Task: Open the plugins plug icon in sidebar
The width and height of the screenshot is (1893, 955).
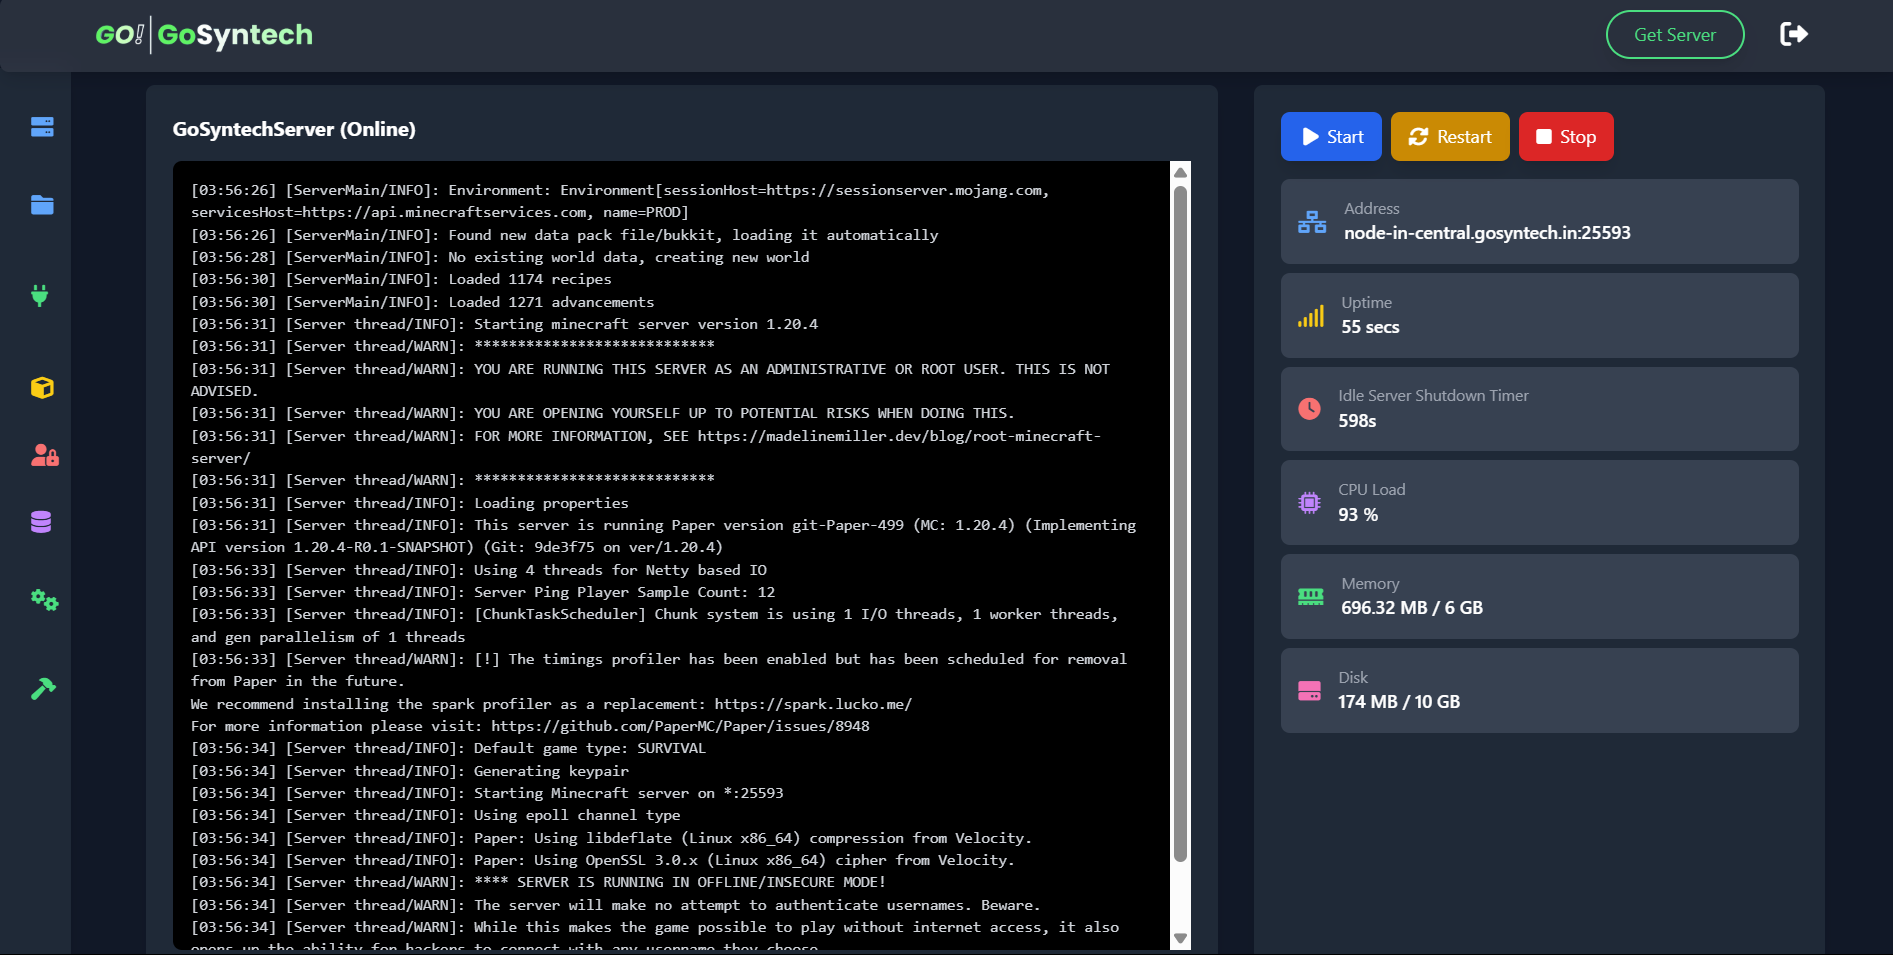Action: pos(40,295)
